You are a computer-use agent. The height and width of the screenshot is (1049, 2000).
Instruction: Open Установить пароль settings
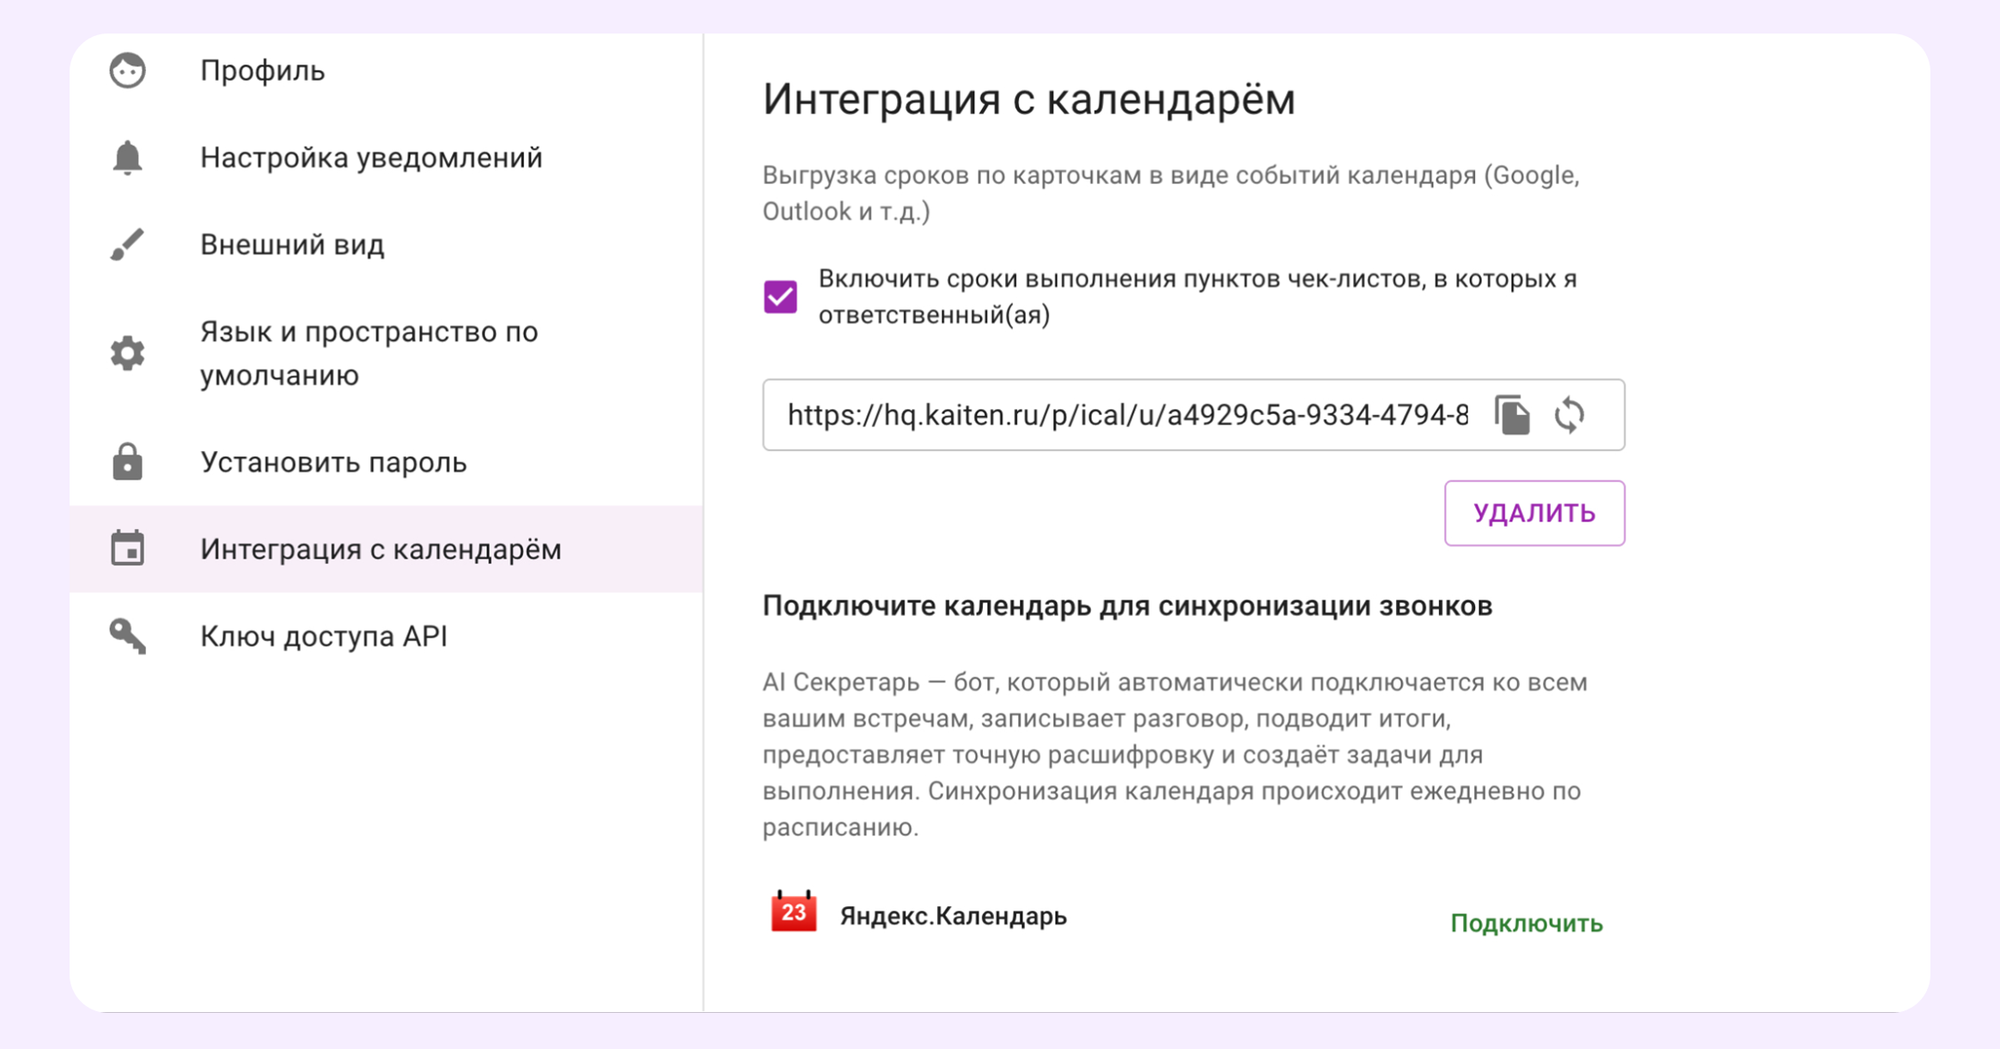333,462
